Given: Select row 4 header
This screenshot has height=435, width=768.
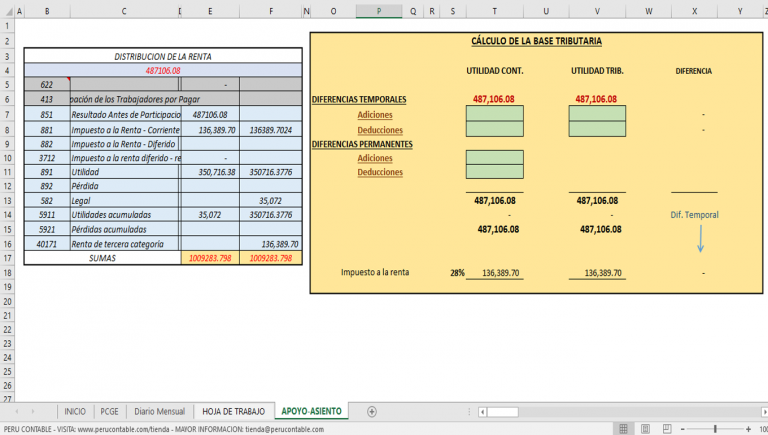Looking at the screenshot, I should 7,71.
